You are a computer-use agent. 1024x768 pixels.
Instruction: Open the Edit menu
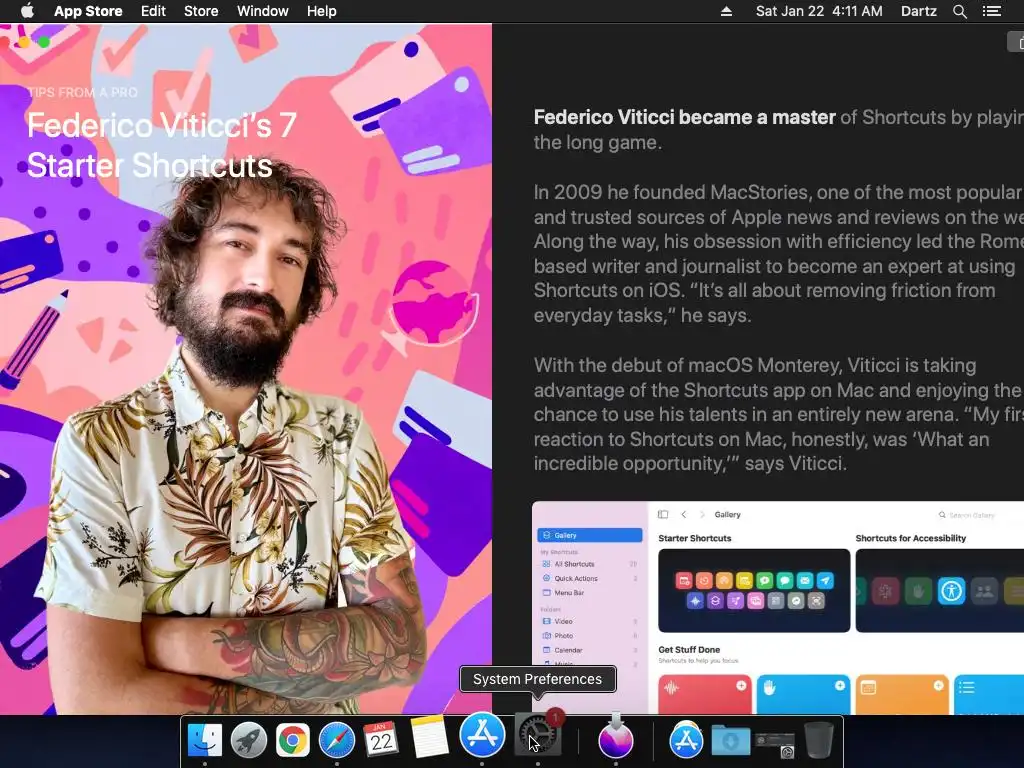click(x=153, y=11)
